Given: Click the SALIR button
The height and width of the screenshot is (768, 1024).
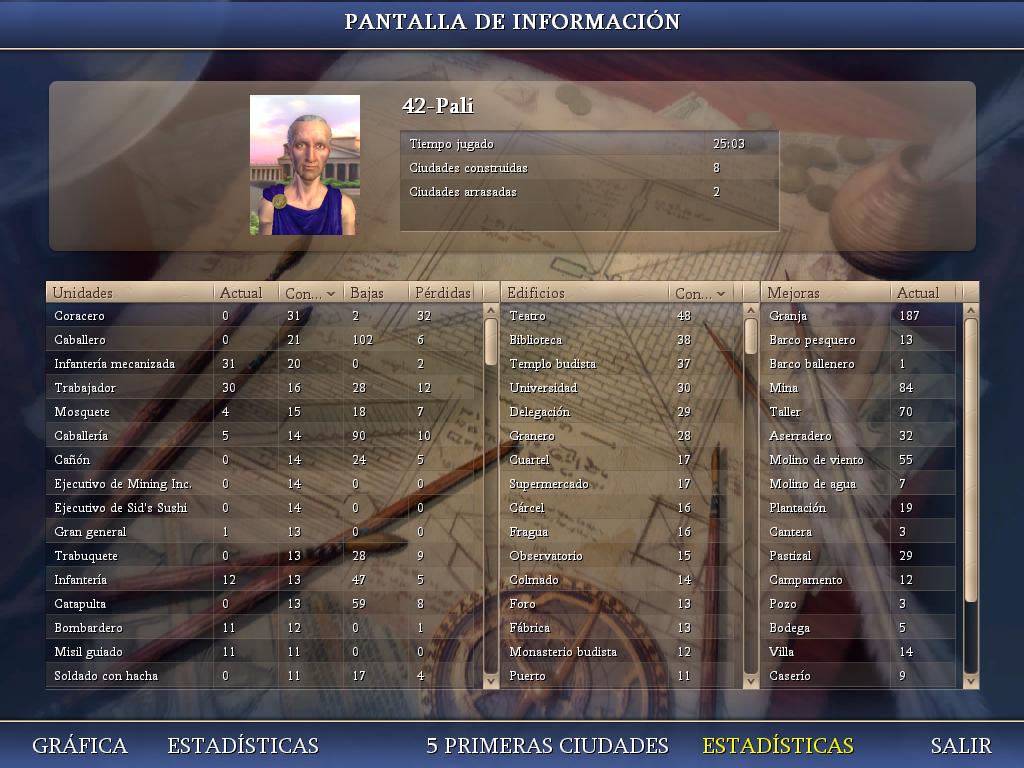Looking at the screenshot, I should pos(961,746).
